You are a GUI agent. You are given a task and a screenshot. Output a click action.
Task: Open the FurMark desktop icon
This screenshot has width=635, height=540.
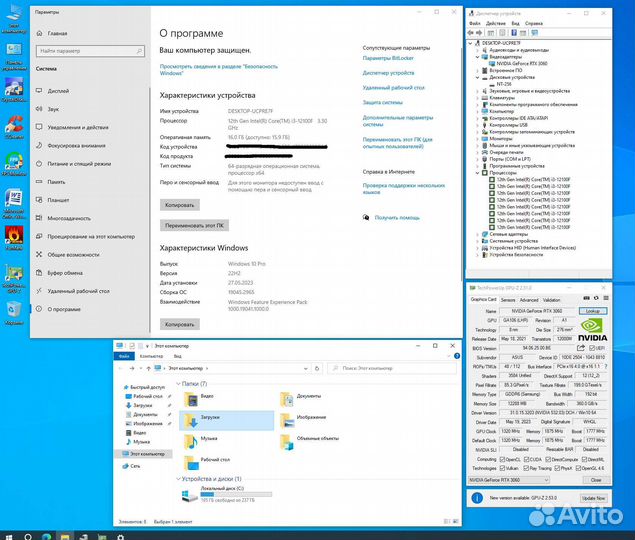14,238
